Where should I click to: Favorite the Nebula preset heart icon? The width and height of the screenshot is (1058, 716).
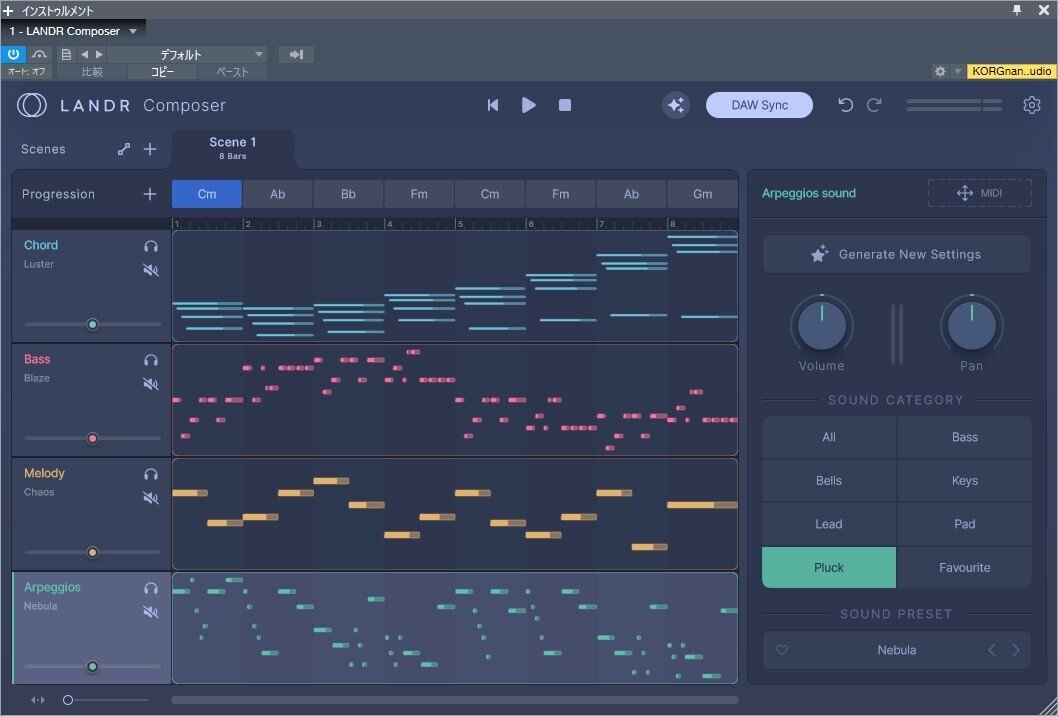(x=782, y=650)
